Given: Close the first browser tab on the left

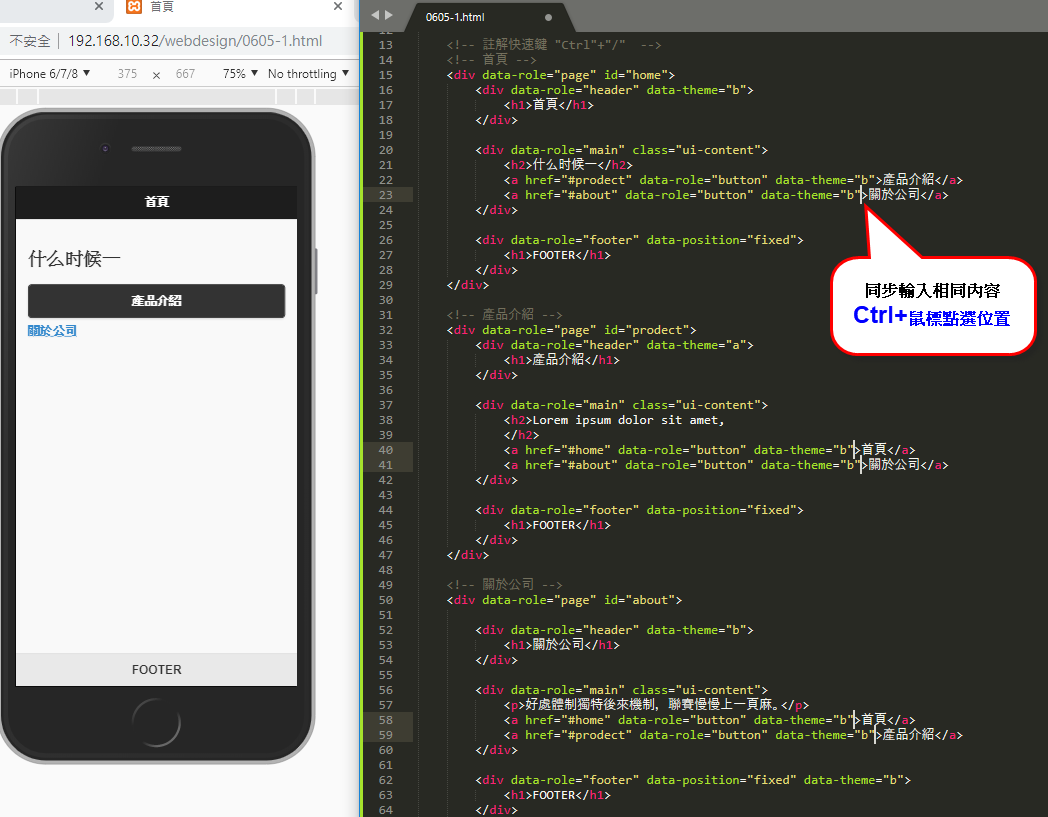Looking at the screenshot, I should point(99,7).
